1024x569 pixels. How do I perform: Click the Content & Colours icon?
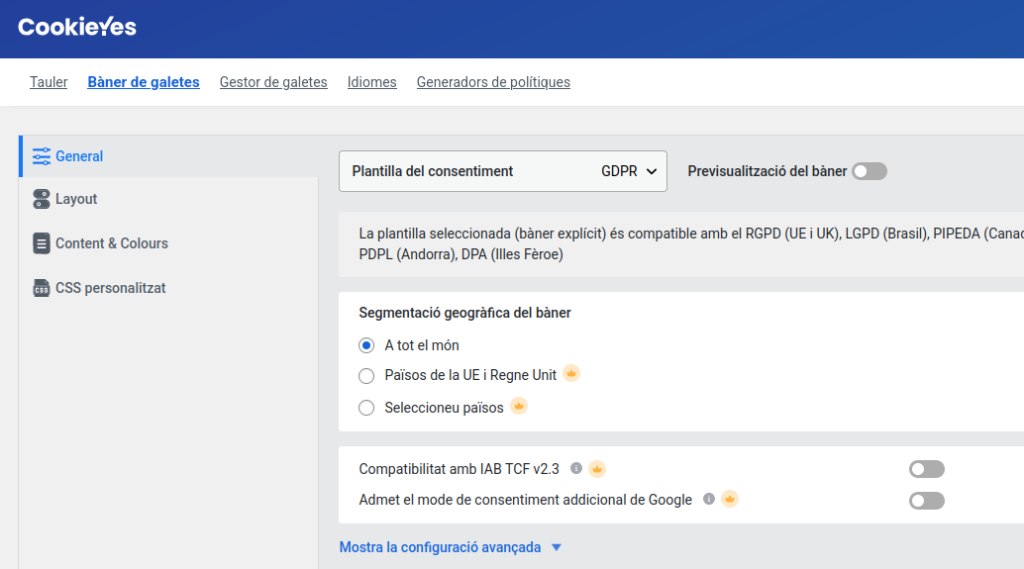(x=41, y=243)
